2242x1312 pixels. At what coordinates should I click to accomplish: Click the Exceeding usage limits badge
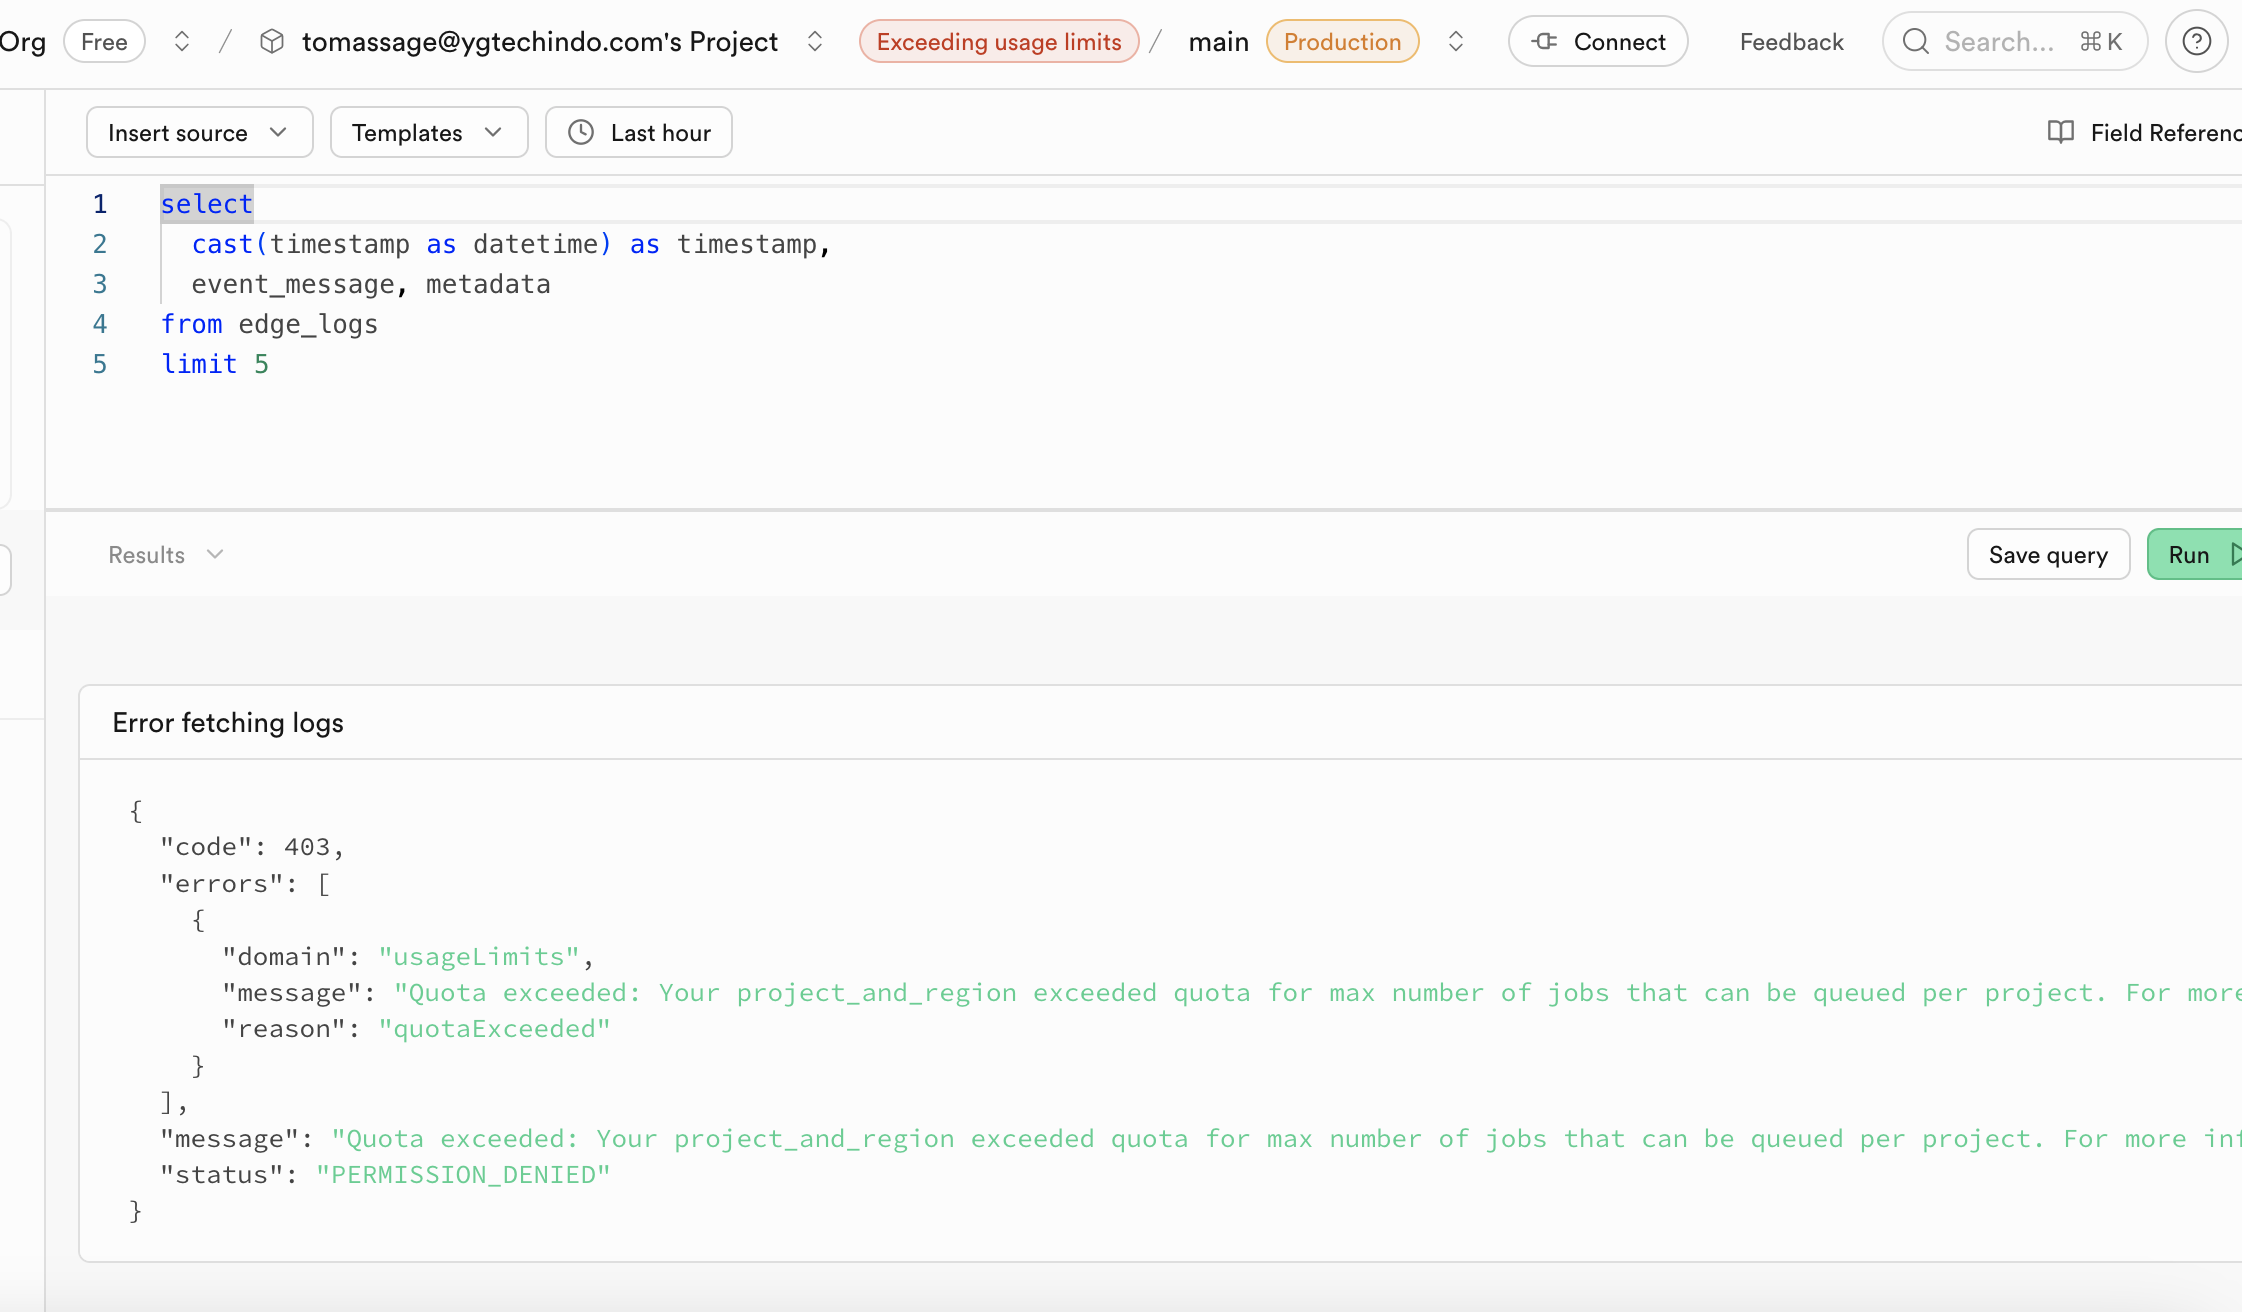click(998, 42)
